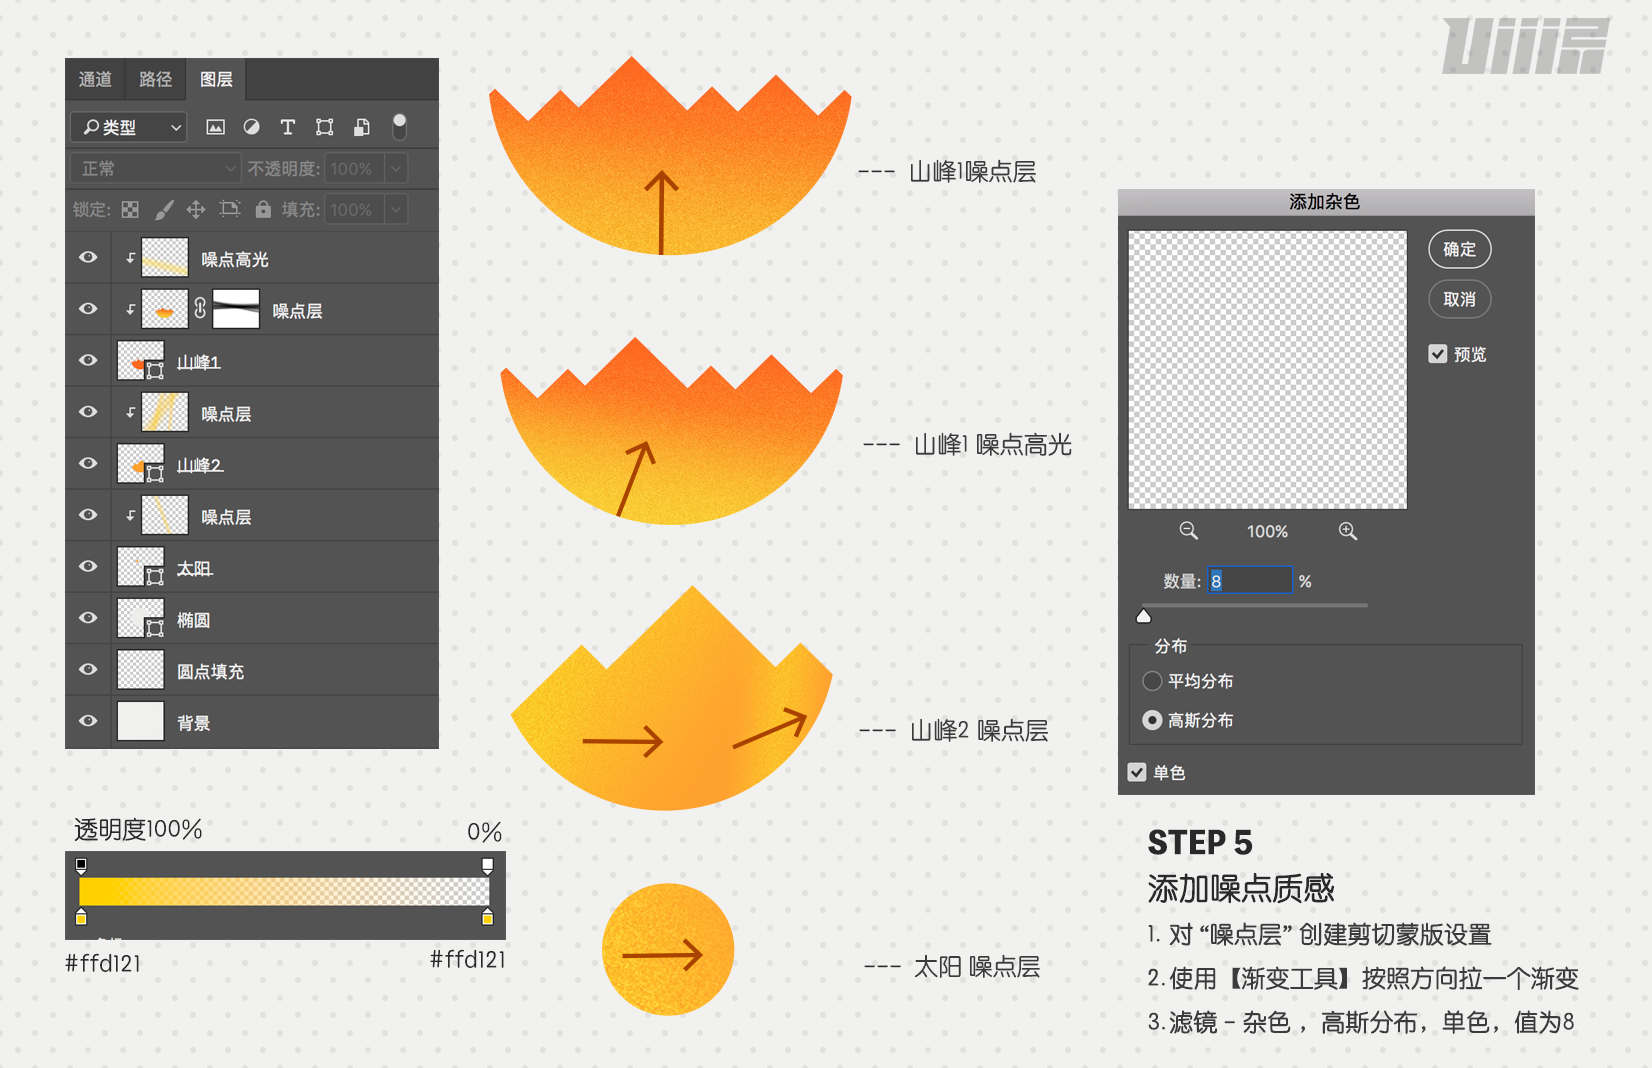The height and width of the screenshot is (1068, 1652).
Task: Click the white layer mask thumbnail
Action: [x=236, y=309]
